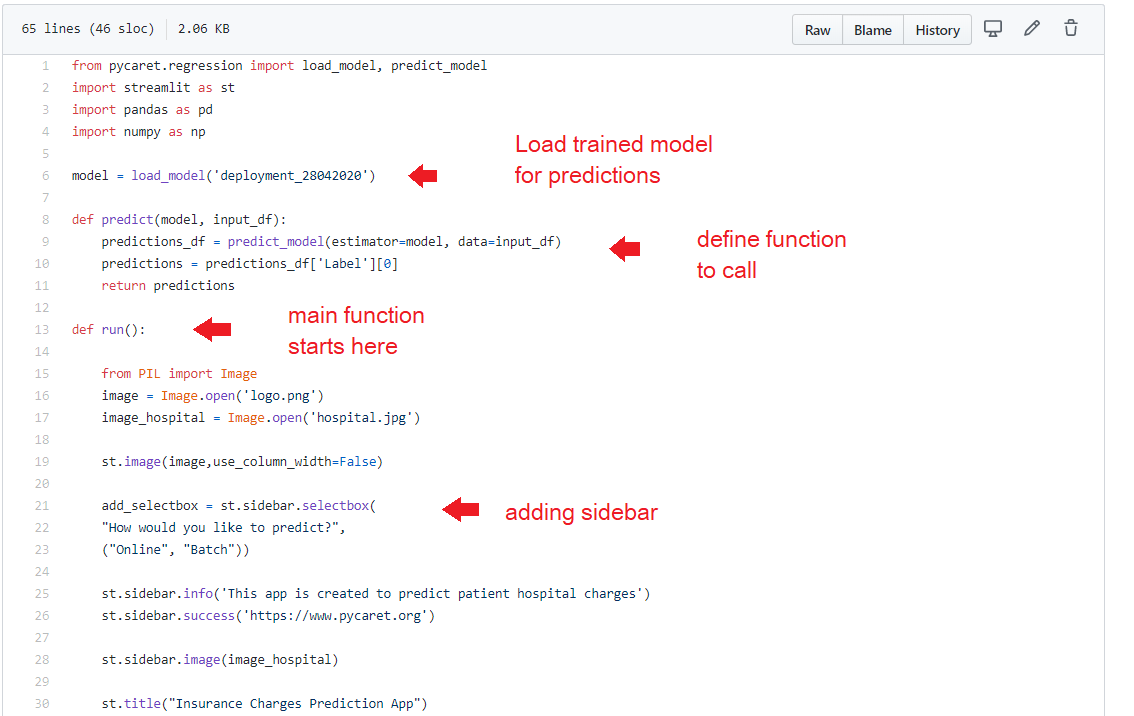View the Raw file contents

(x=817, y=30)
